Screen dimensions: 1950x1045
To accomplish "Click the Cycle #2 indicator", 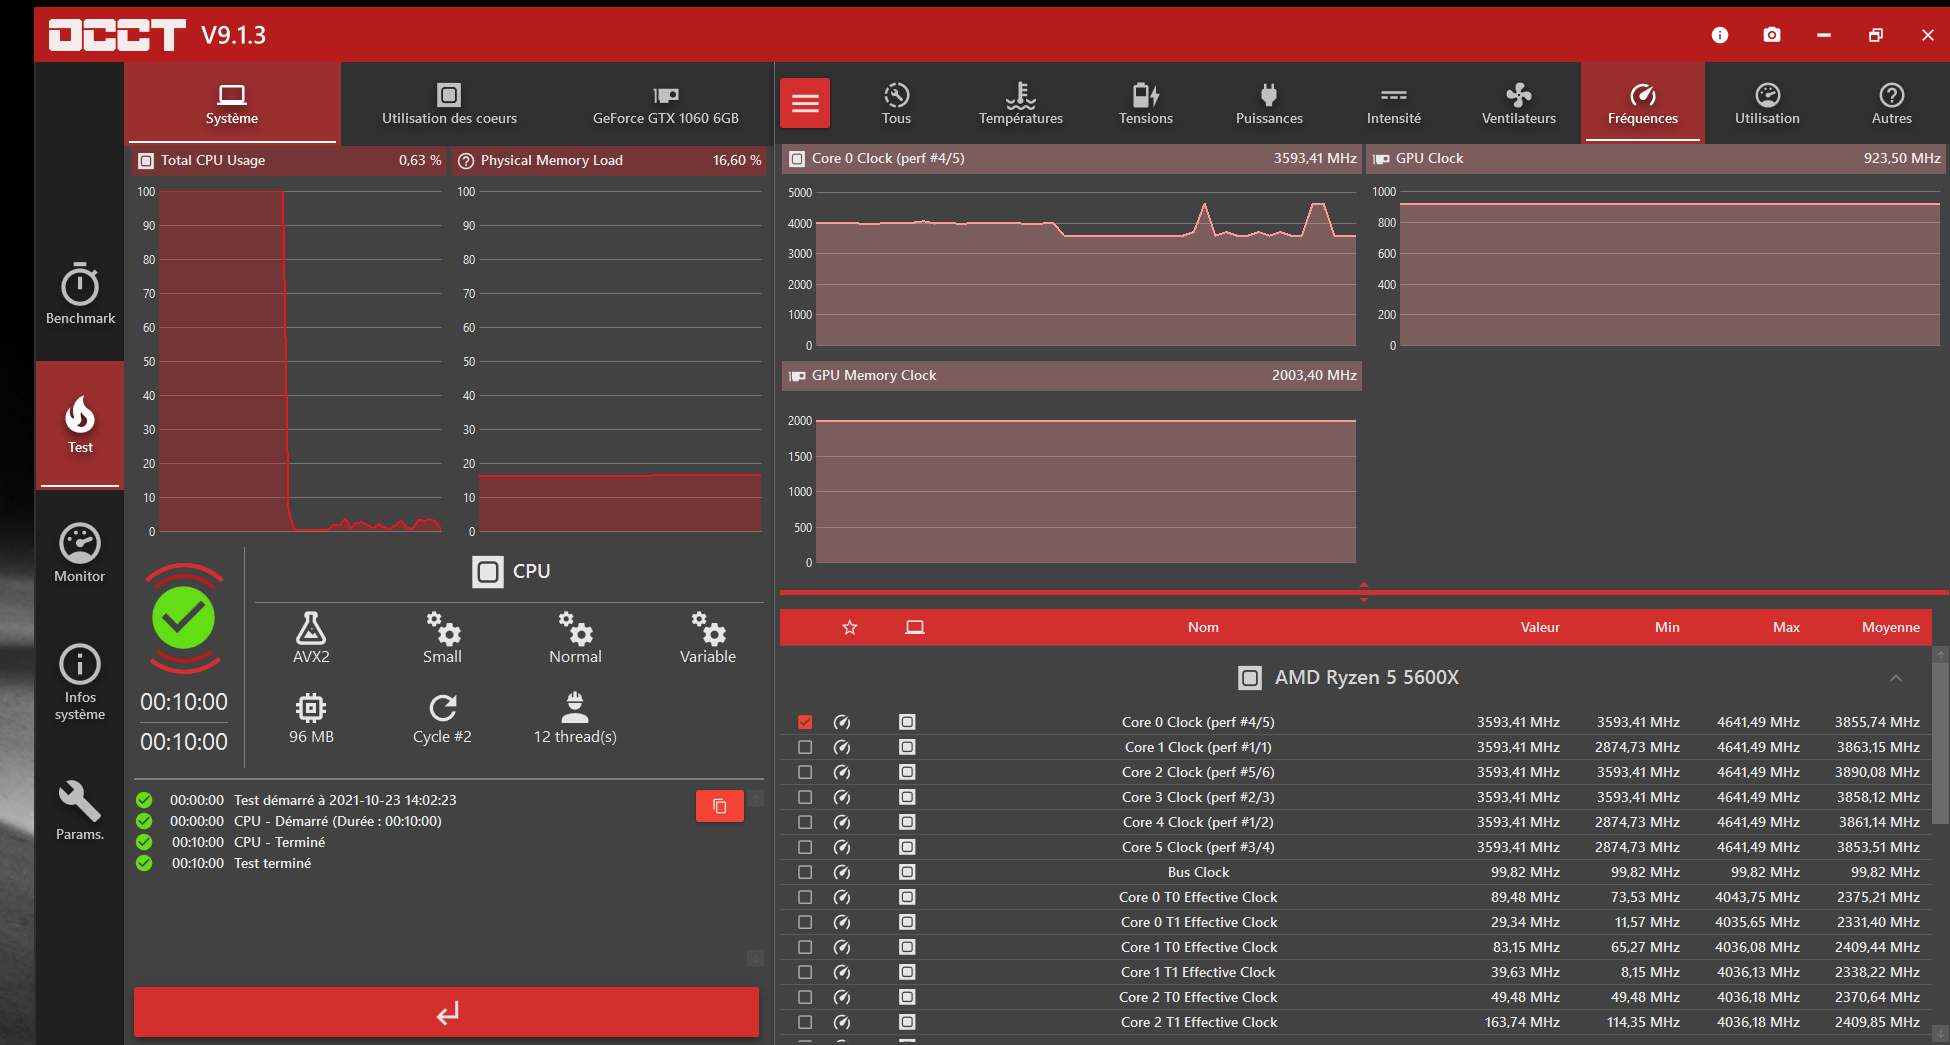I will [x=442, y=718].
